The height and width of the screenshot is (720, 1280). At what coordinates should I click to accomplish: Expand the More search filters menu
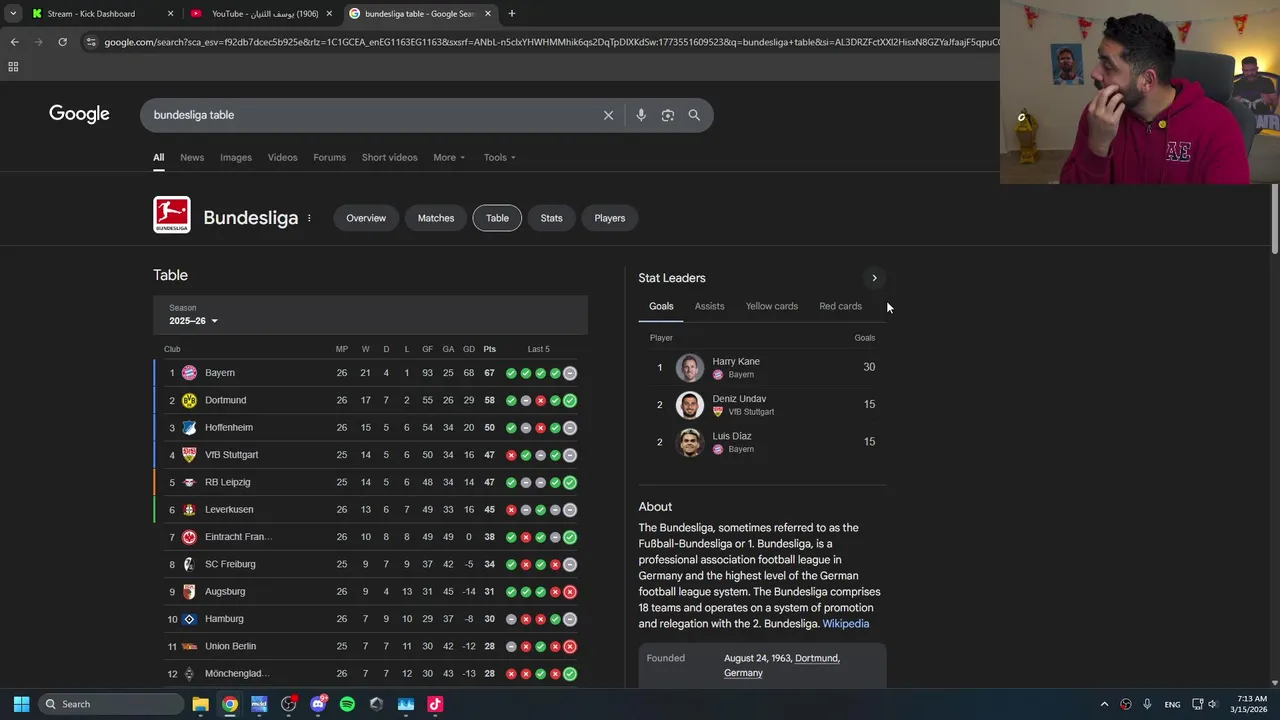(449, 157)
